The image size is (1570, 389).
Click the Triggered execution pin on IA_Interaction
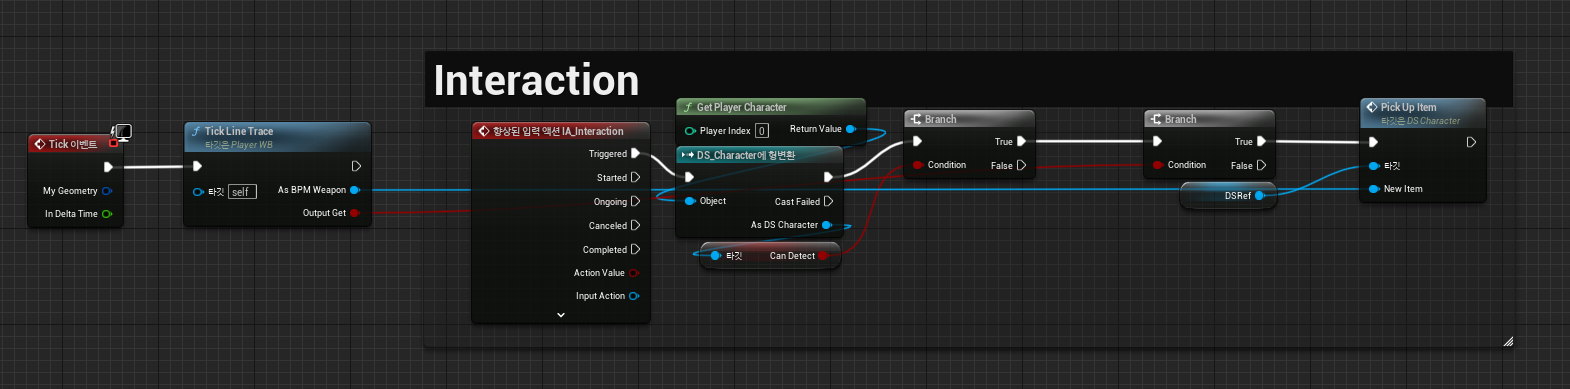[635, 154]
